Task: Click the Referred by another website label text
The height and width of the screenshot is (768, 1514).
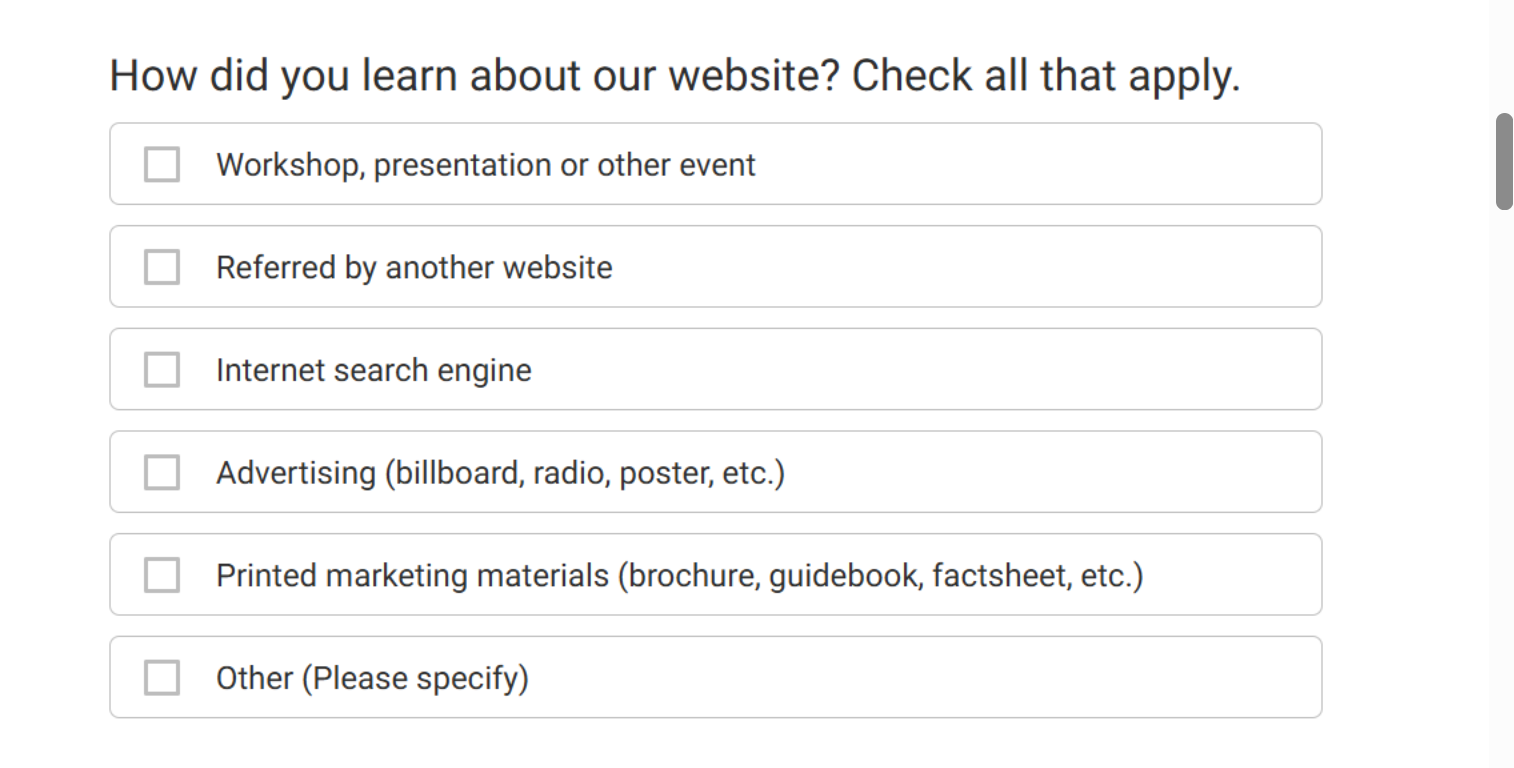Action: coord(413,267)
